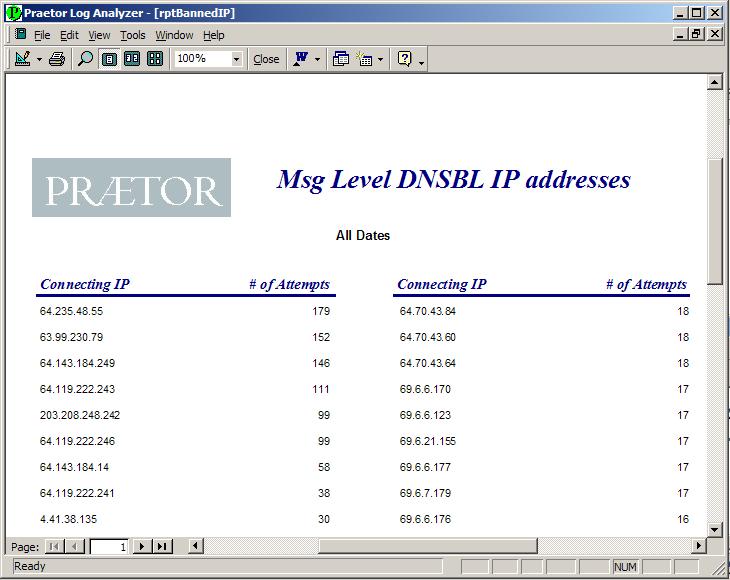Click IP address 69.6.6.170

click(425, 389)
